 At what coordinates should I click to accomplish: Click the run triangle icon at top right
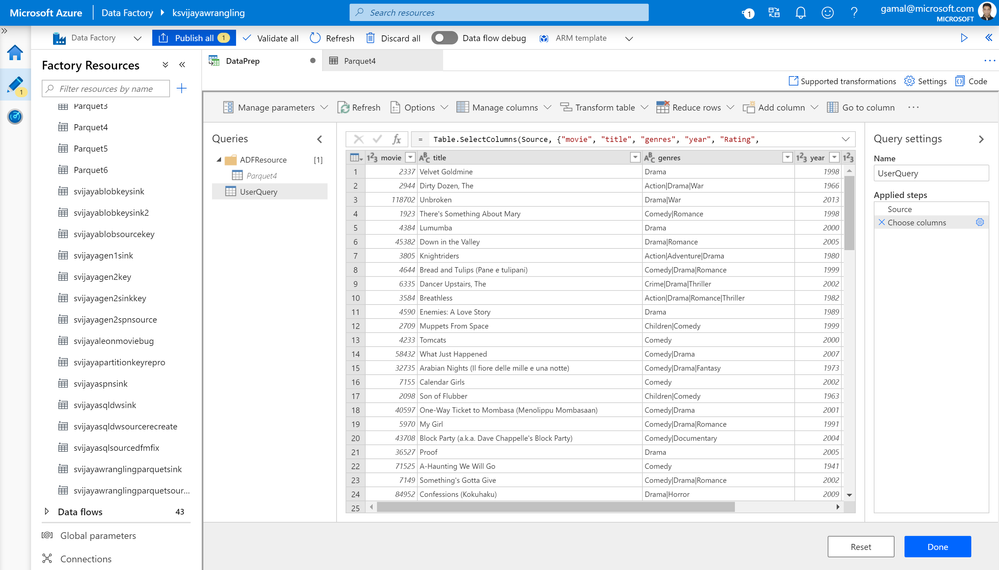(x=964, y=38)
